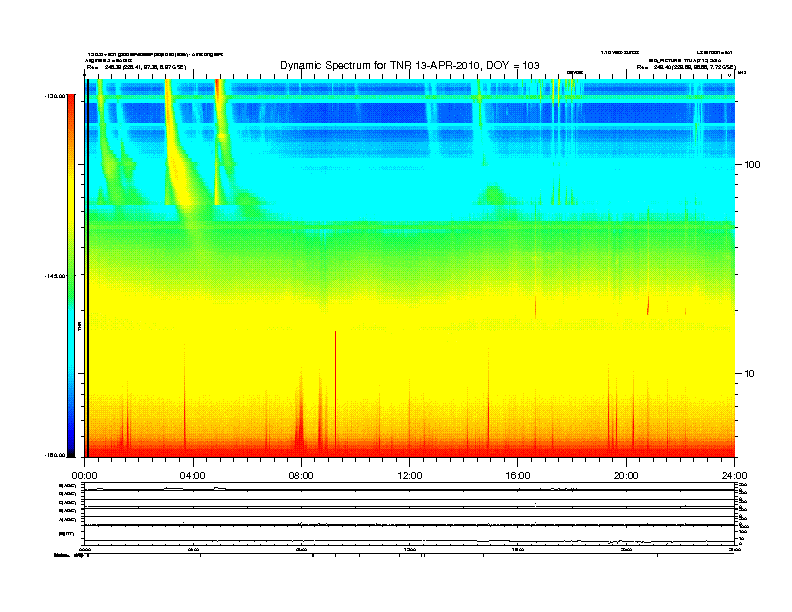Click the 10 frequency axis label
The width and height of the screenshot is (792, 612).
750,374
